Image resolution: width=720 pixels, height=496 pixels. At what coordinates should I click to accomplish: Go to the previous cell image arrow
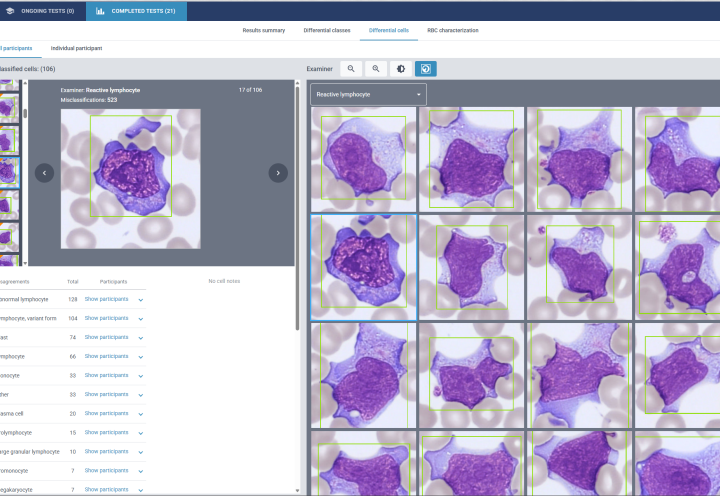[x=45, y=173]
